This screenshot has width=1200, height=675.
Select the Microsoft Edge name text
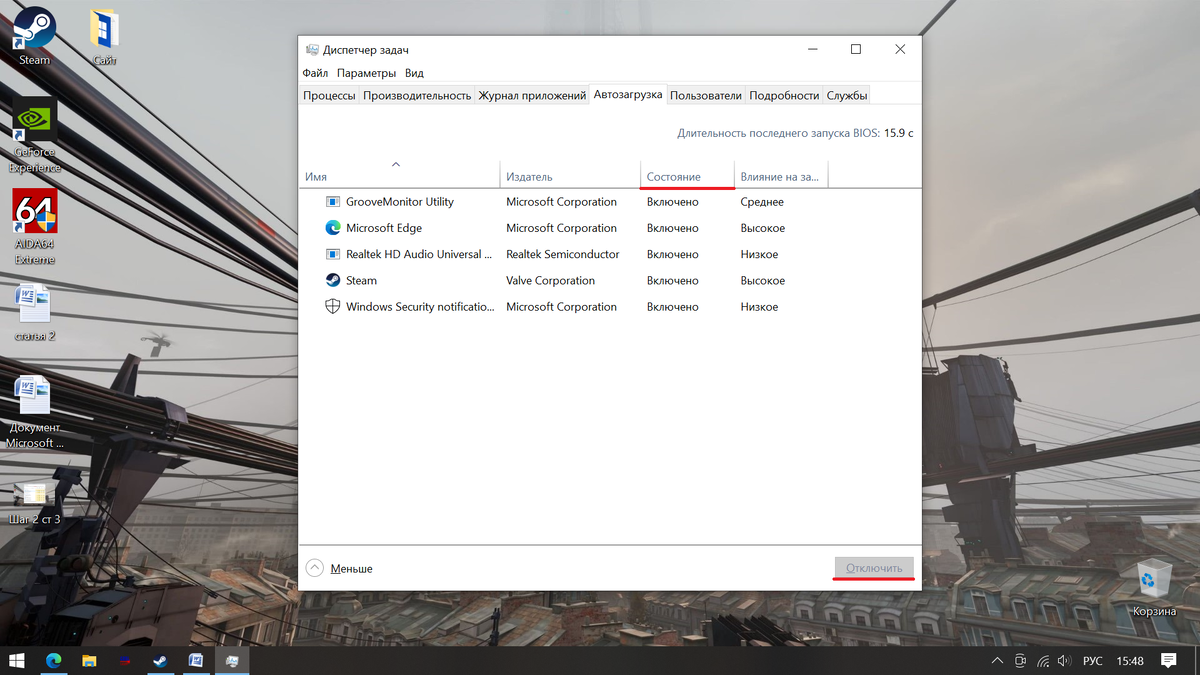384,228
